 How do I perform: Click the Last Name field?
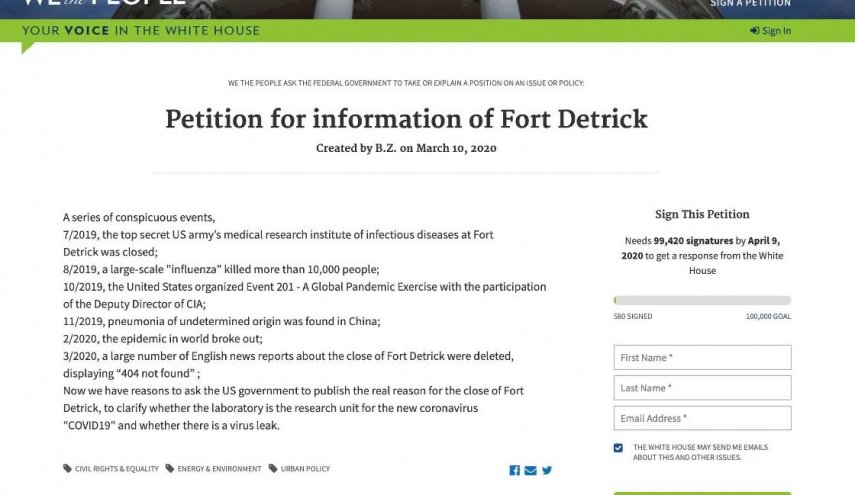point(702,388)
